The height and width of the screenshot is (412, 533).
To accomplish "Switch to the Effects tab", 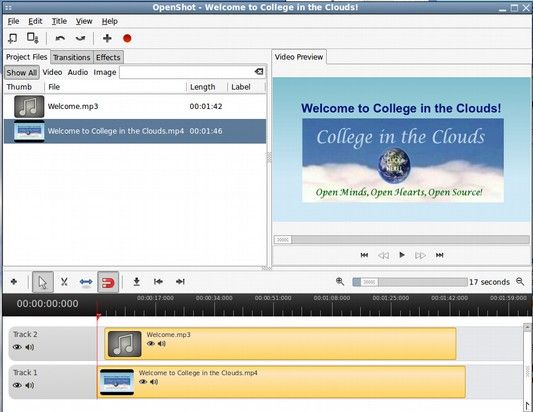I will tap(108, 57).
